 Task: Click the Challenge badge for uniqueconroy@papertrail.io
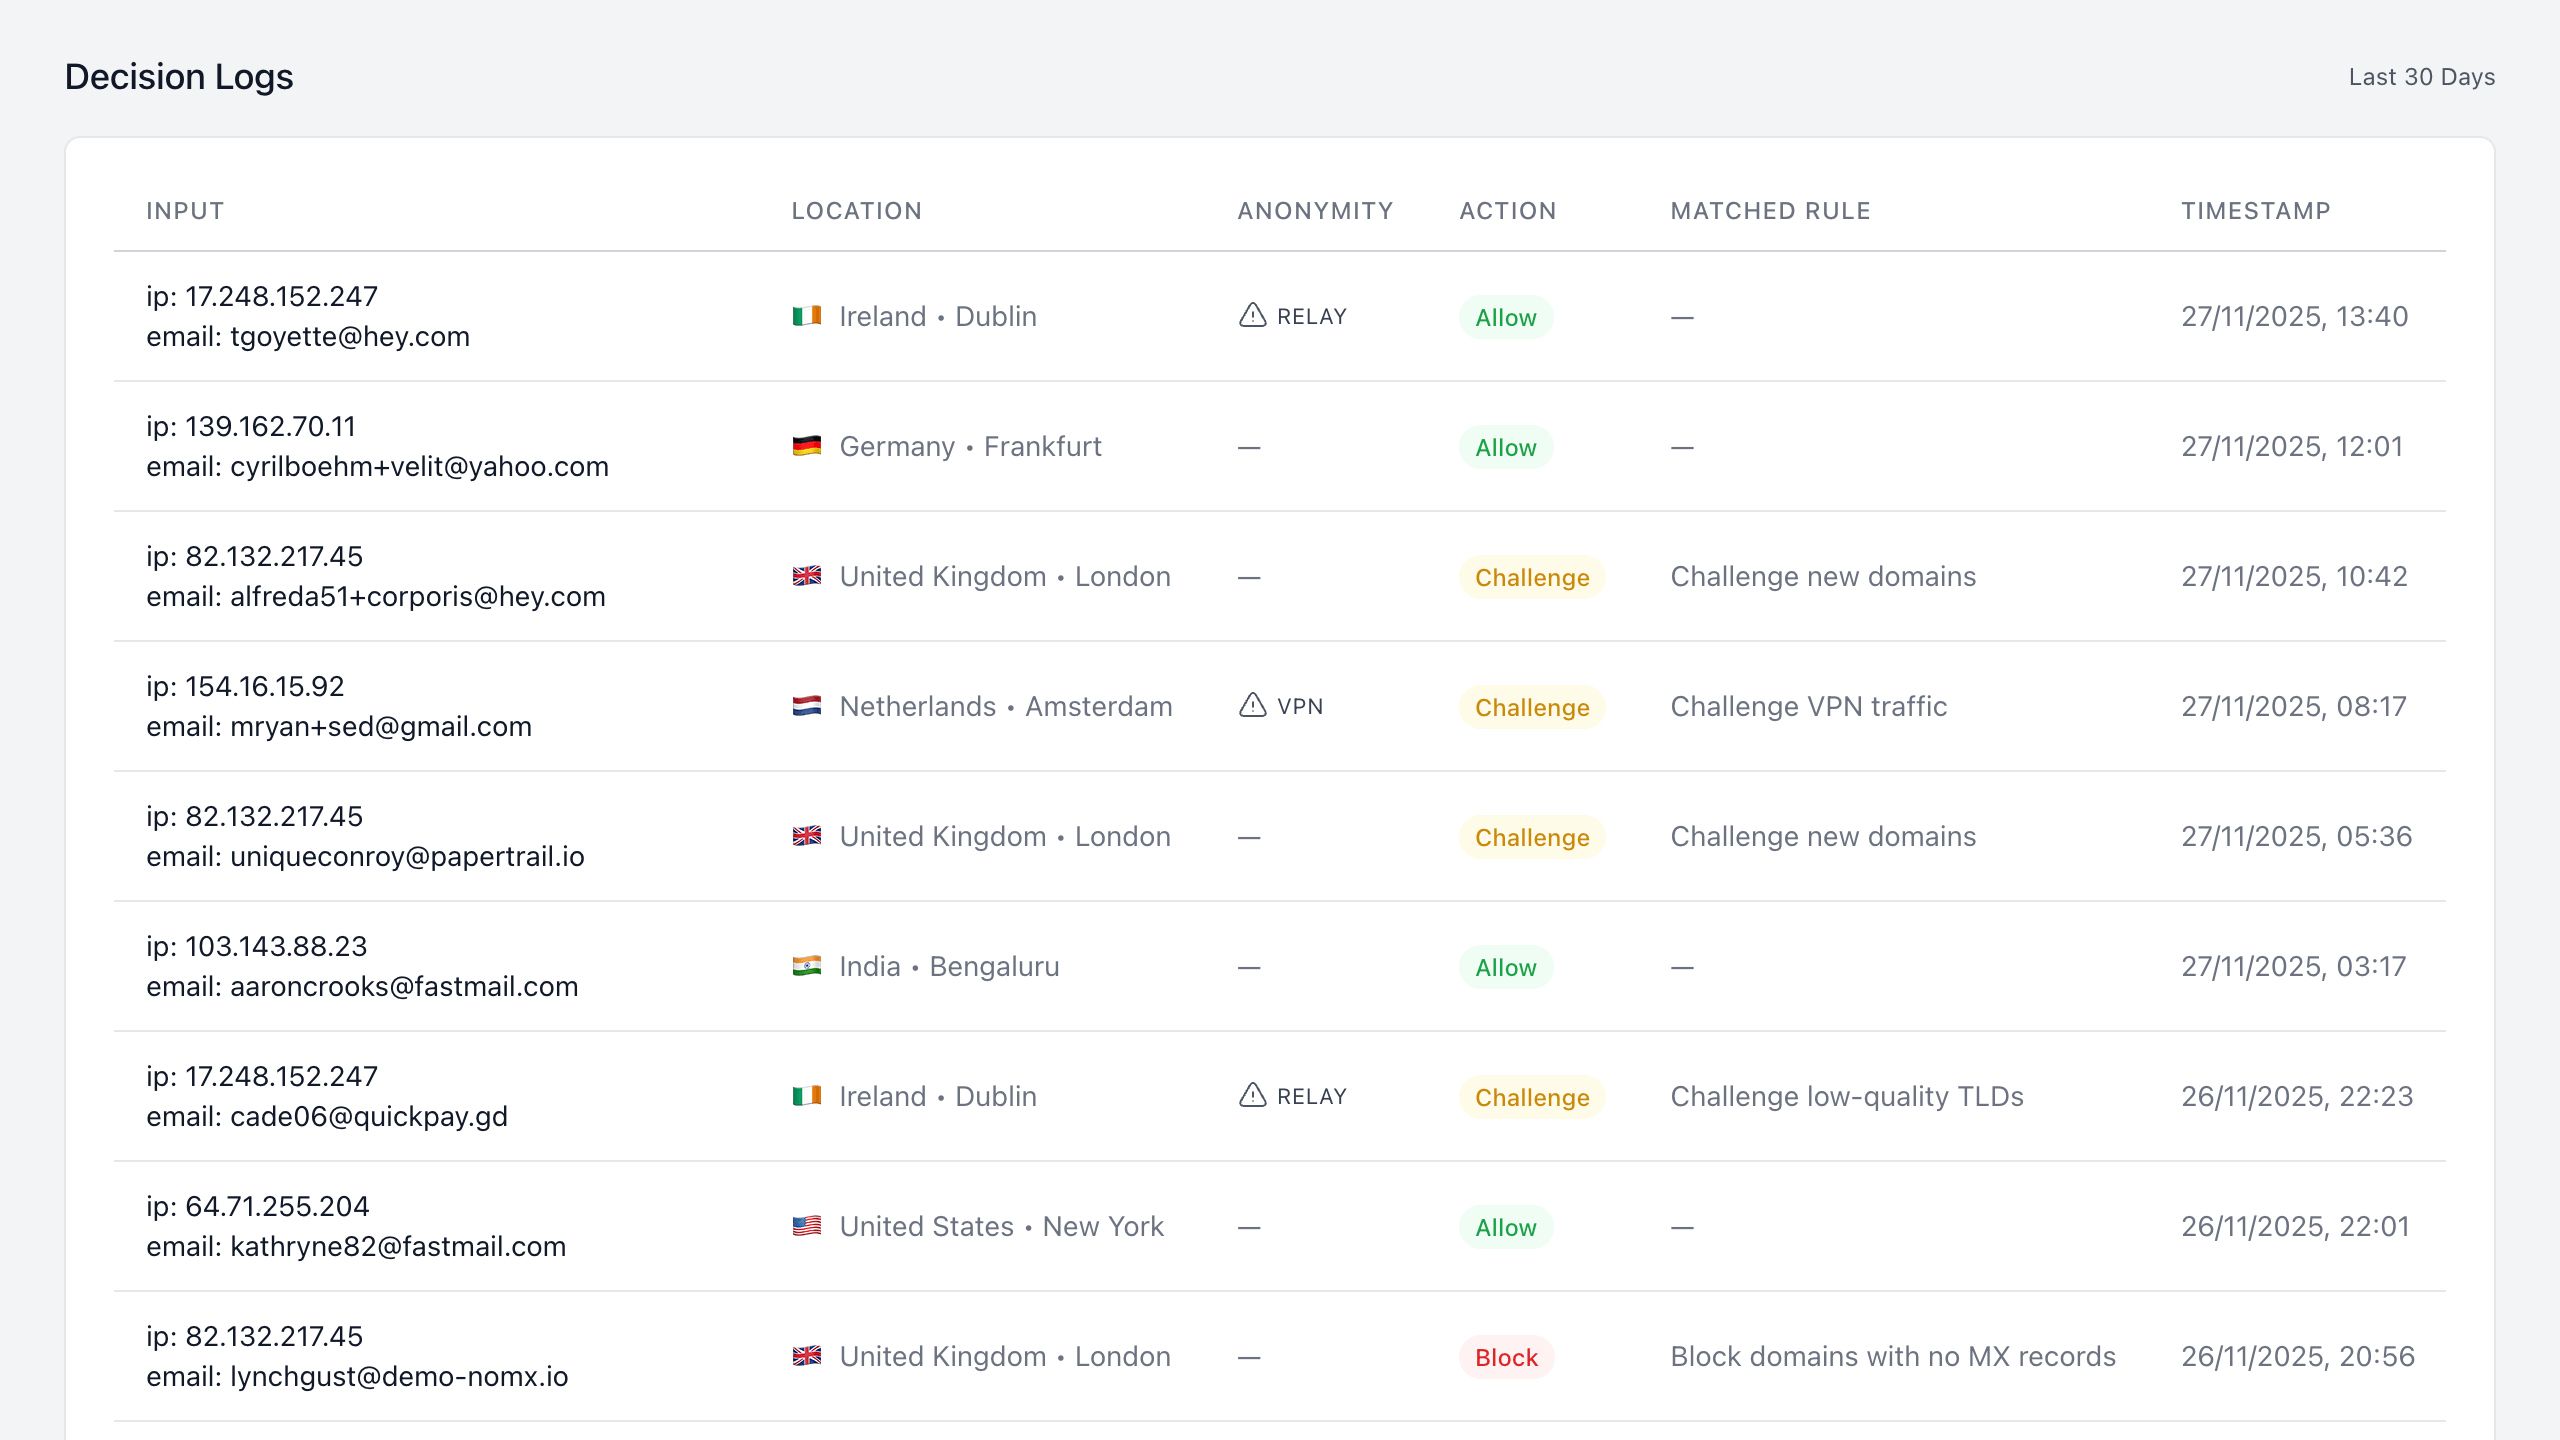point(1531,837)
